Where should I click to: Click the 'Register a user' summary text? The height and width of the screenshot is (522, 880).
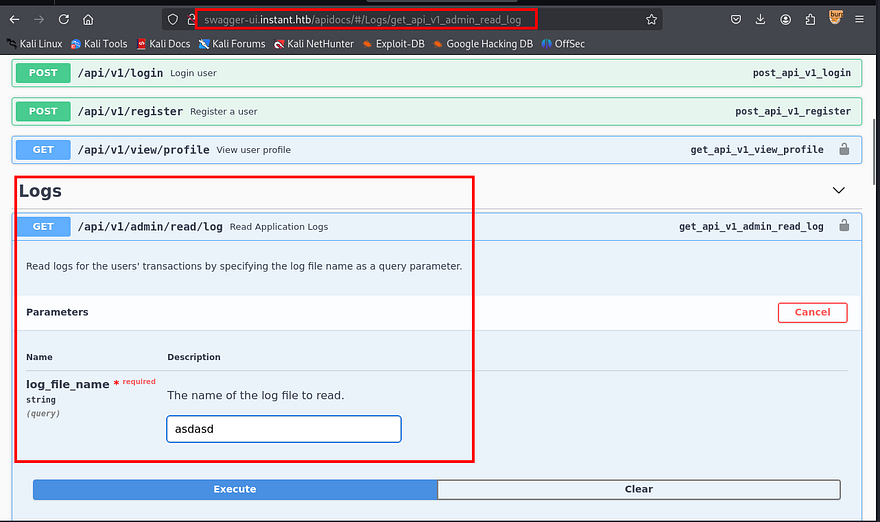pyautogui.click(x=223, y=112)
